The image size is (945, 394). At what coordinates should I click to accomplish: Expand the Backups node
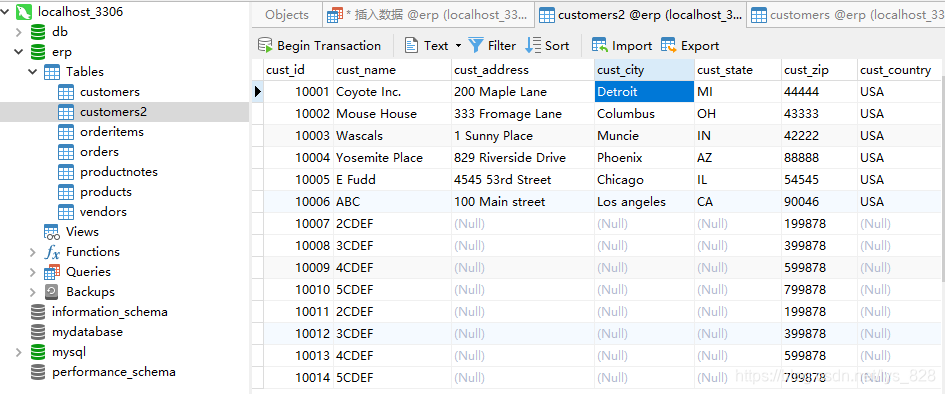pyautogui.click(x=33, y=292)
